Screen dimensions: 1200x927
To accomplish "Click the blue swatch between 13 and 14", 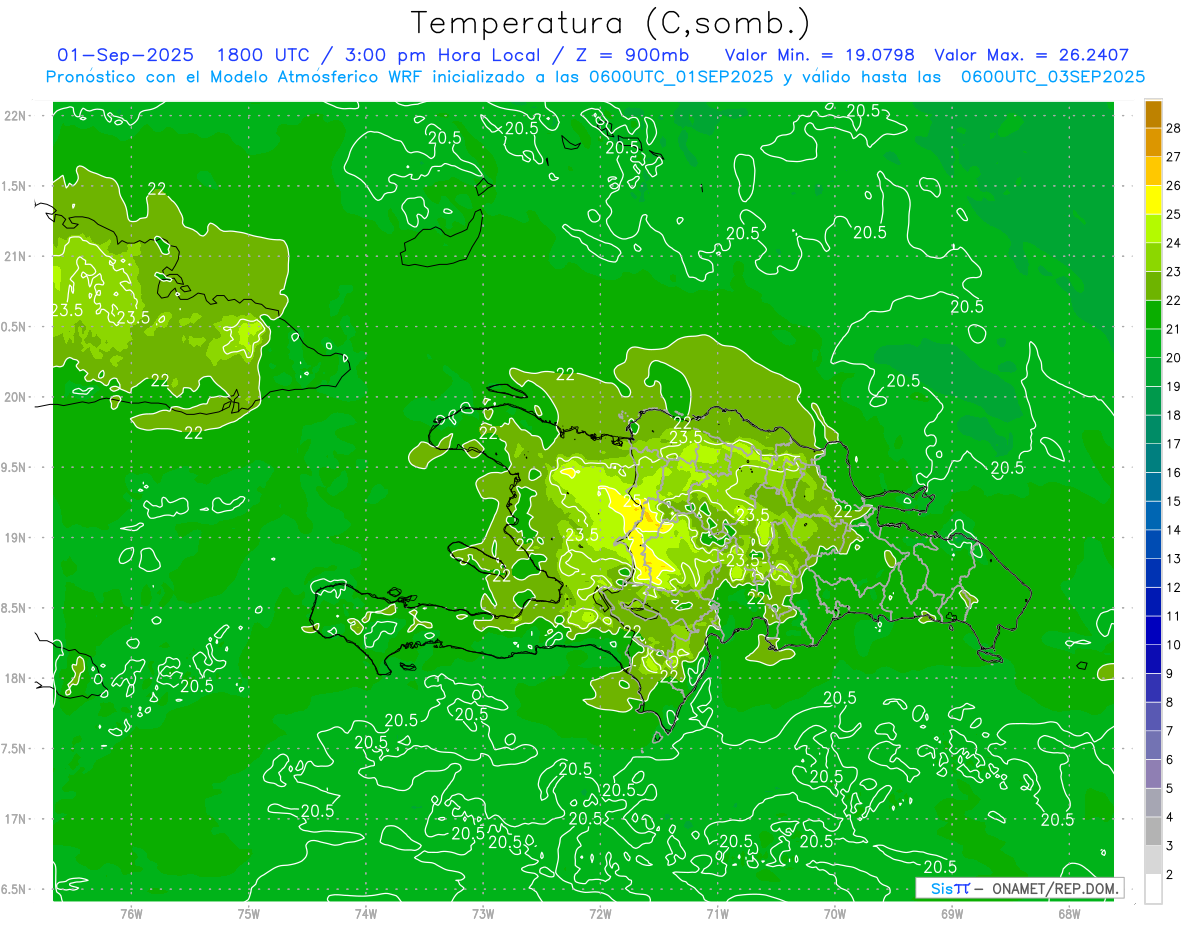I will tap(1153, 545).
